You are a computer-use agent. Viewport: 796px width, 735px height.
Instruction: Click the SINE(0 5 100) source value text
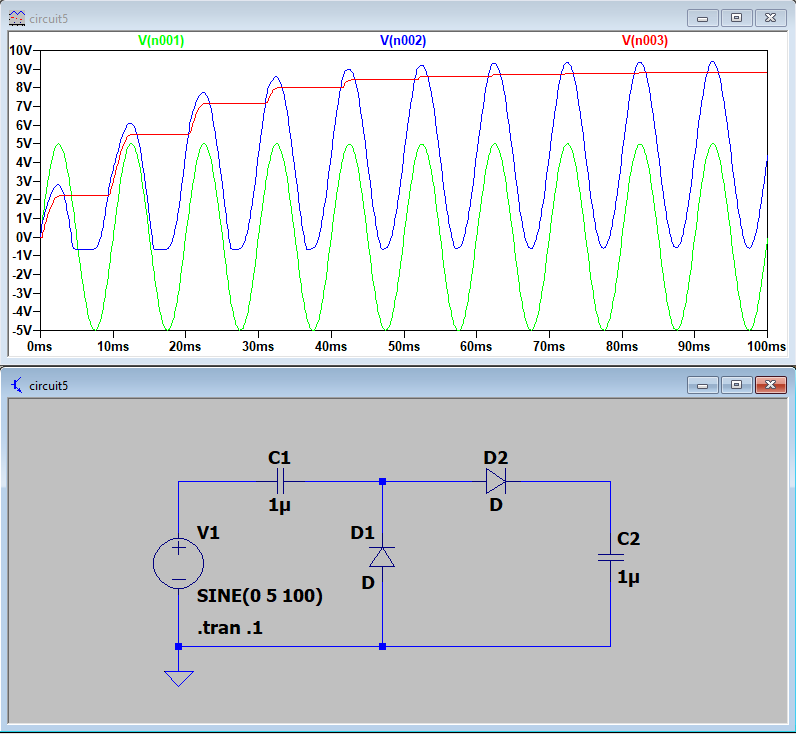pos(260,596)
